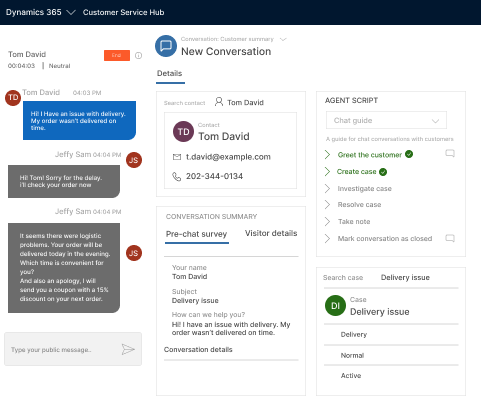Click the Greet the customer script step text
Image resolution: width=481 pixels, height=399 pixels.
(370, 155)
